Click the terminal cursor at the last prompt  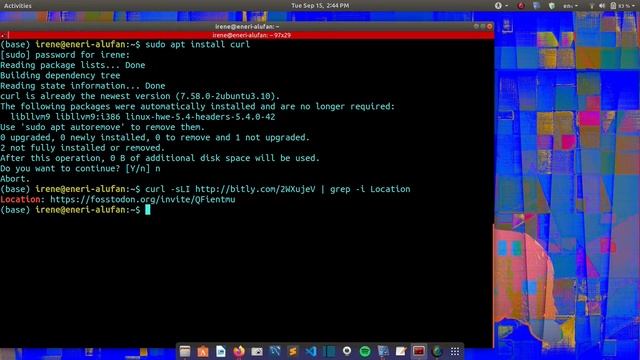148,210
